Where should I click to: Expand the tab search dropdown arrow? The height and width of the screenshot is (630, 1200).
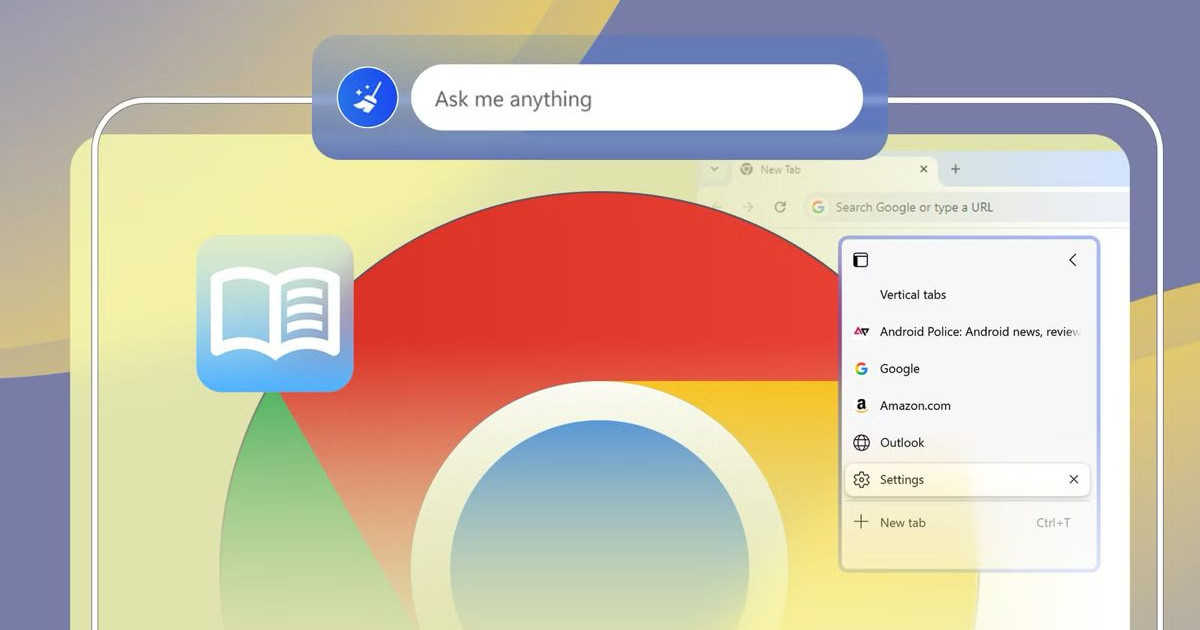pyautogui.click(x=714, y=169)
